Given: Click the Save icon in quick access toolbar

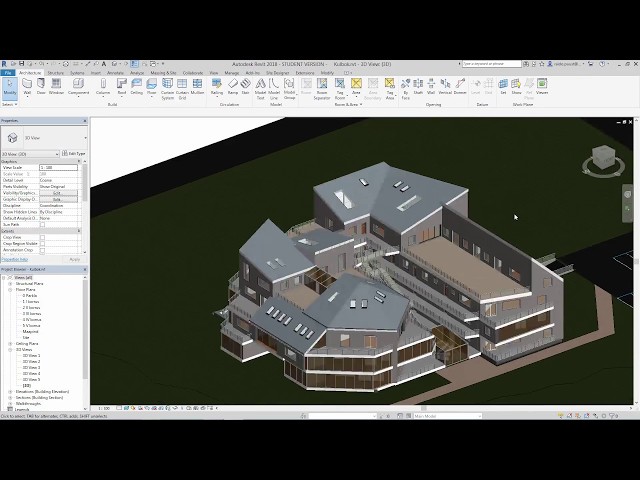Looking at the screenshot, I should (22, 64).
